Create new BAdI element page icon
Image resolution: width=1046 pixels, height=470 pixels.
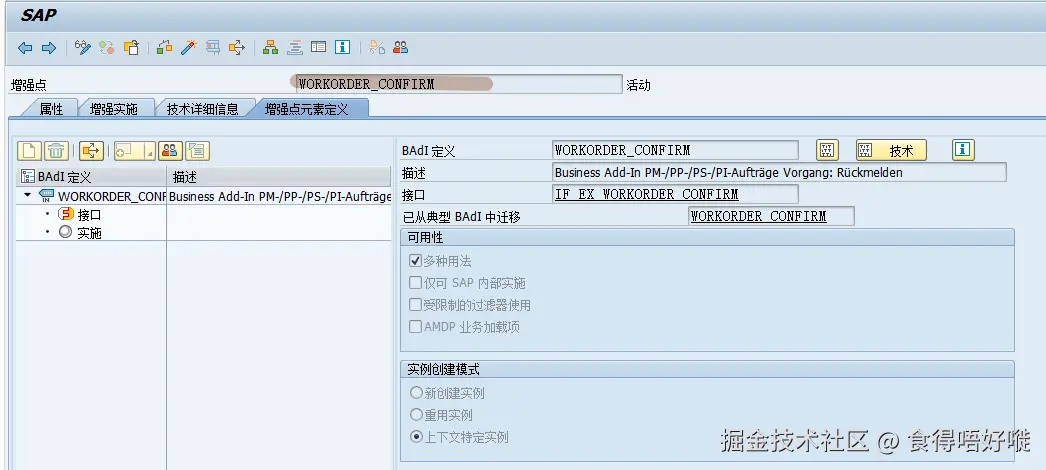point(30,151)
